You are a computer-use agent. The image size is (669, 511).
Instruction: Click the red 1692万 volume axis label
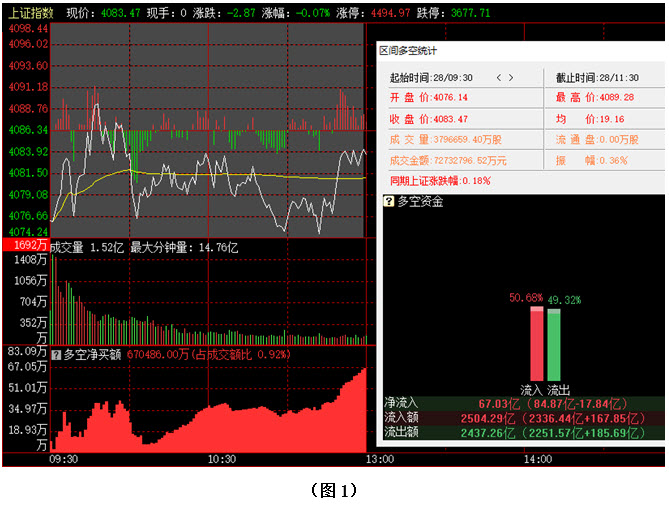(25, 246)
